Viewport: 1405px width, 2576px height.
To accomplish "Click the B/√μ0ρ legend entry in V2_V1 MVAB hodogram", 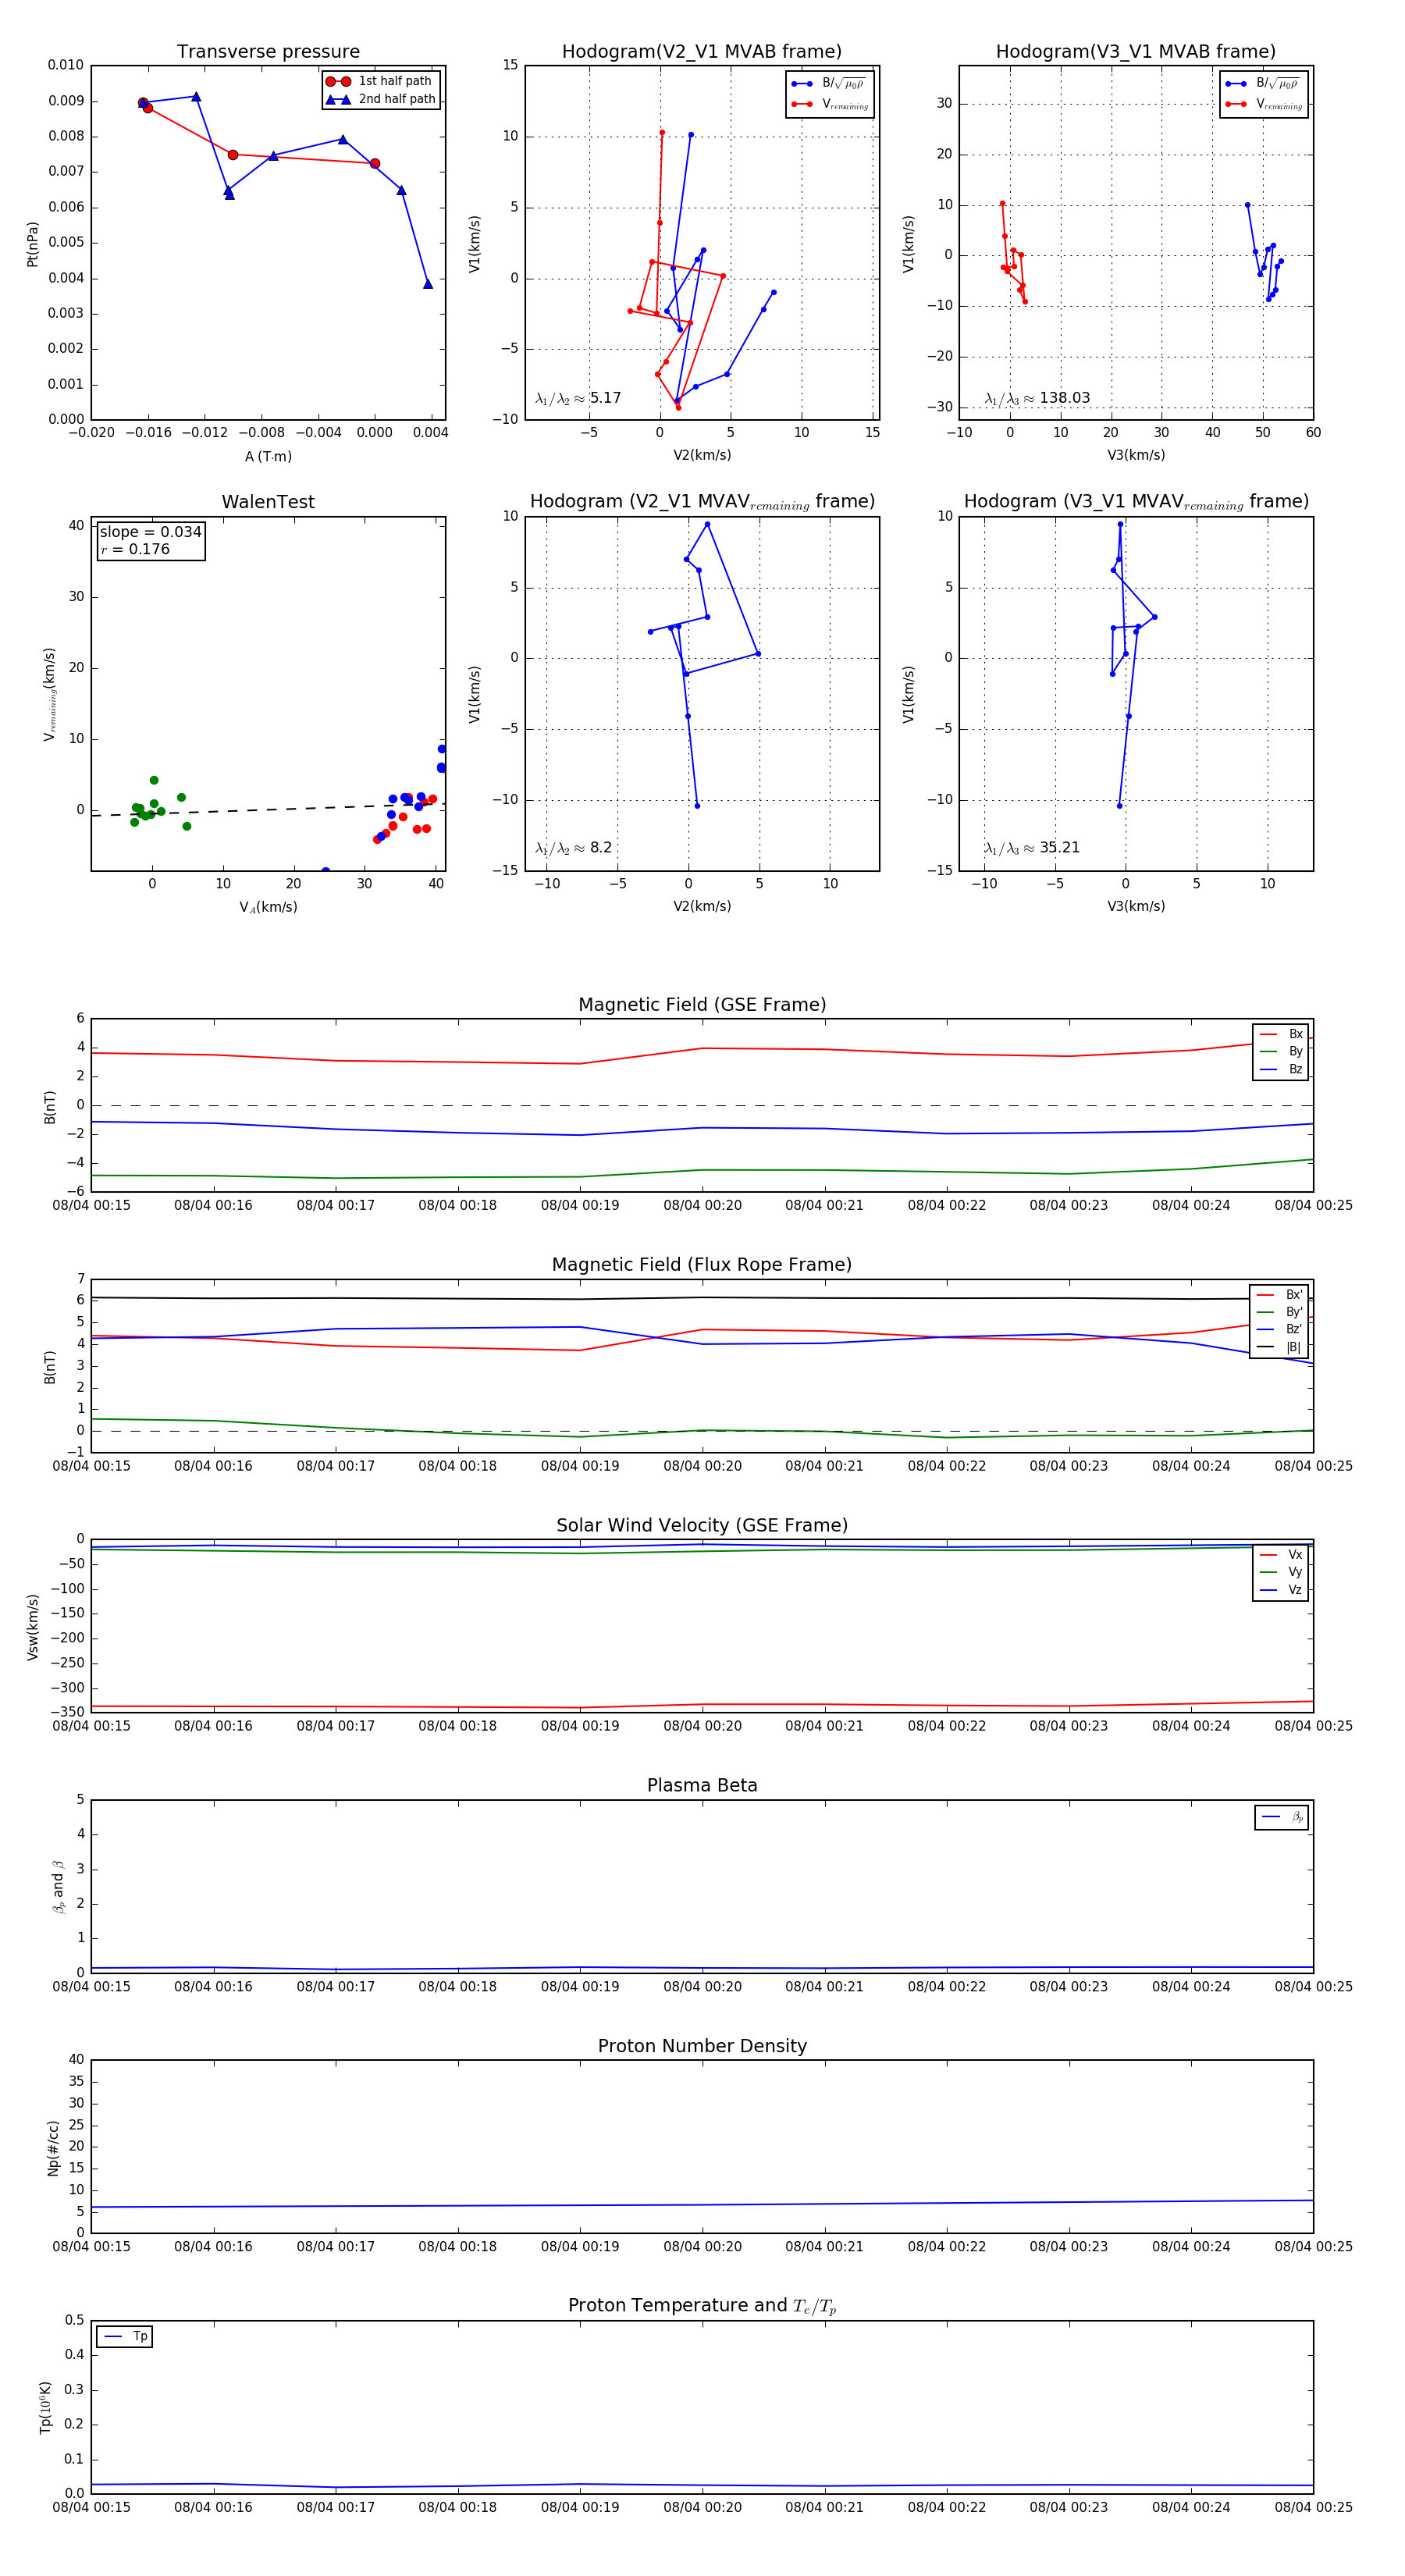I will pyautogui.click(x=829, y=84).
